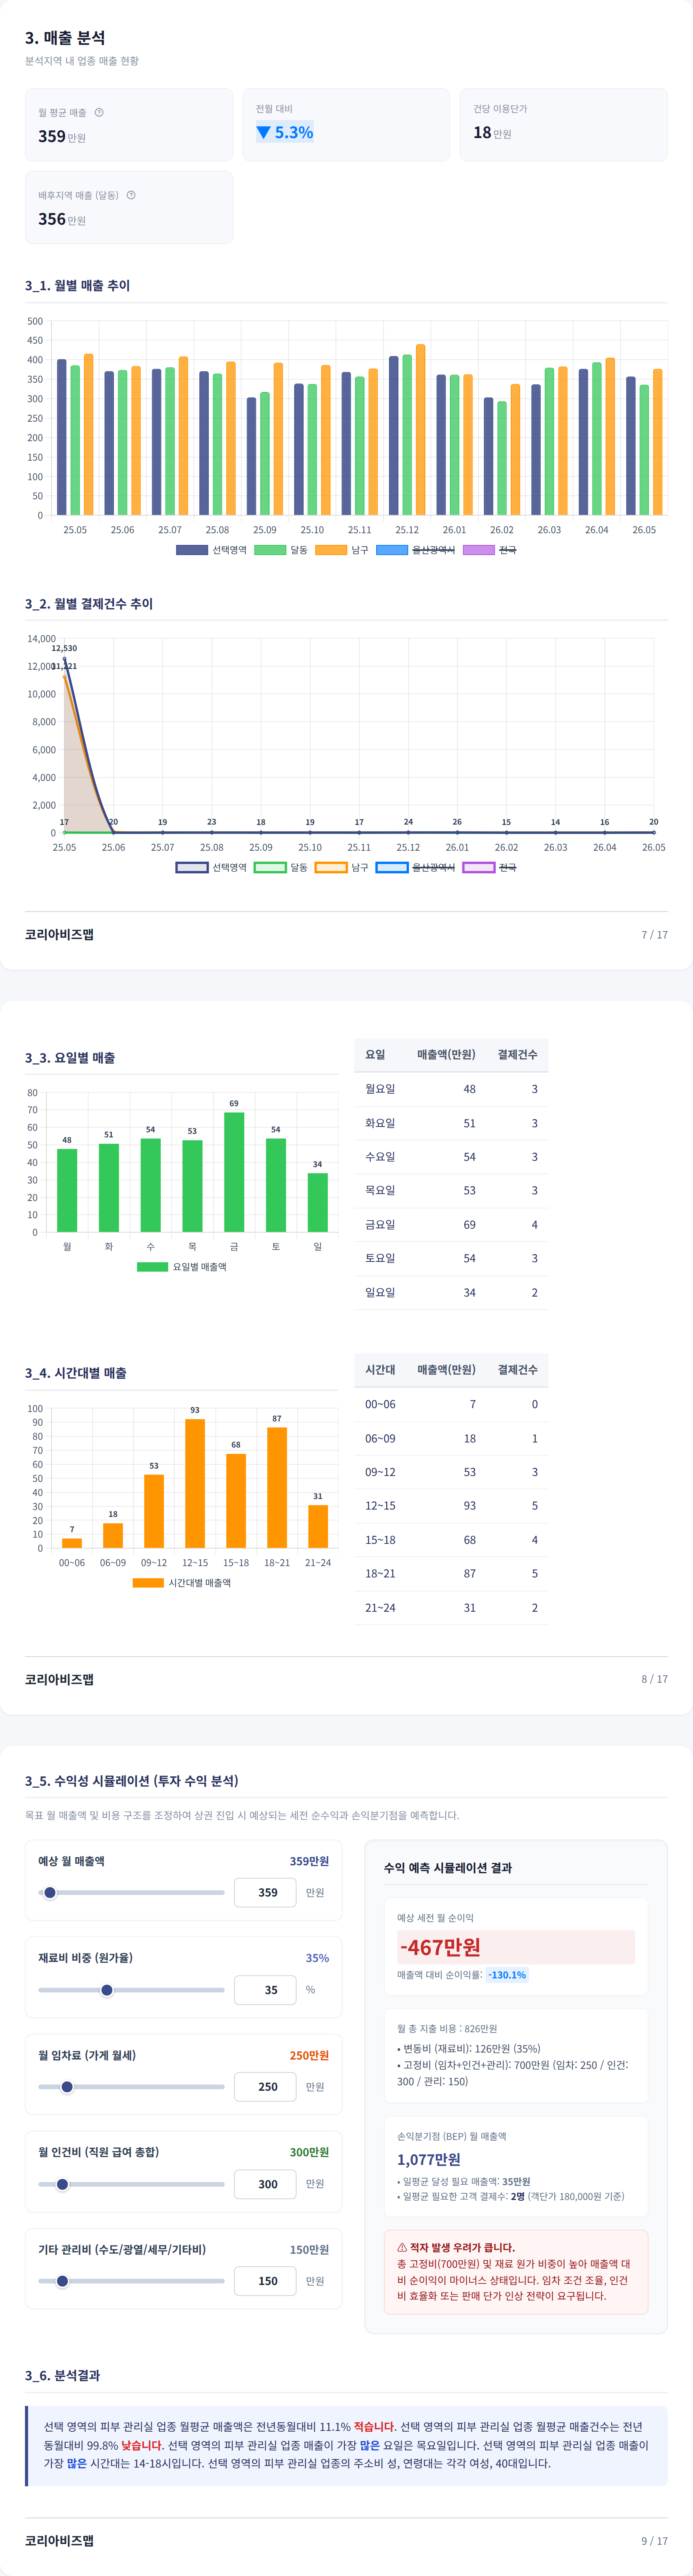The height and width of the screenshot is (2576, 693).
Task: Click the warning triangle icon in 적자 발생 alert
Action: point(402,2247)
